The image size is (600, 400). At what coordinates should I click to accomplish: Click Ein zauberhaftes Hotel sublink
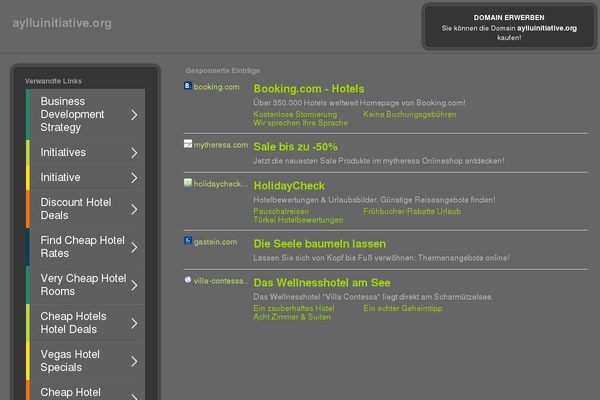tap(293, 309)
